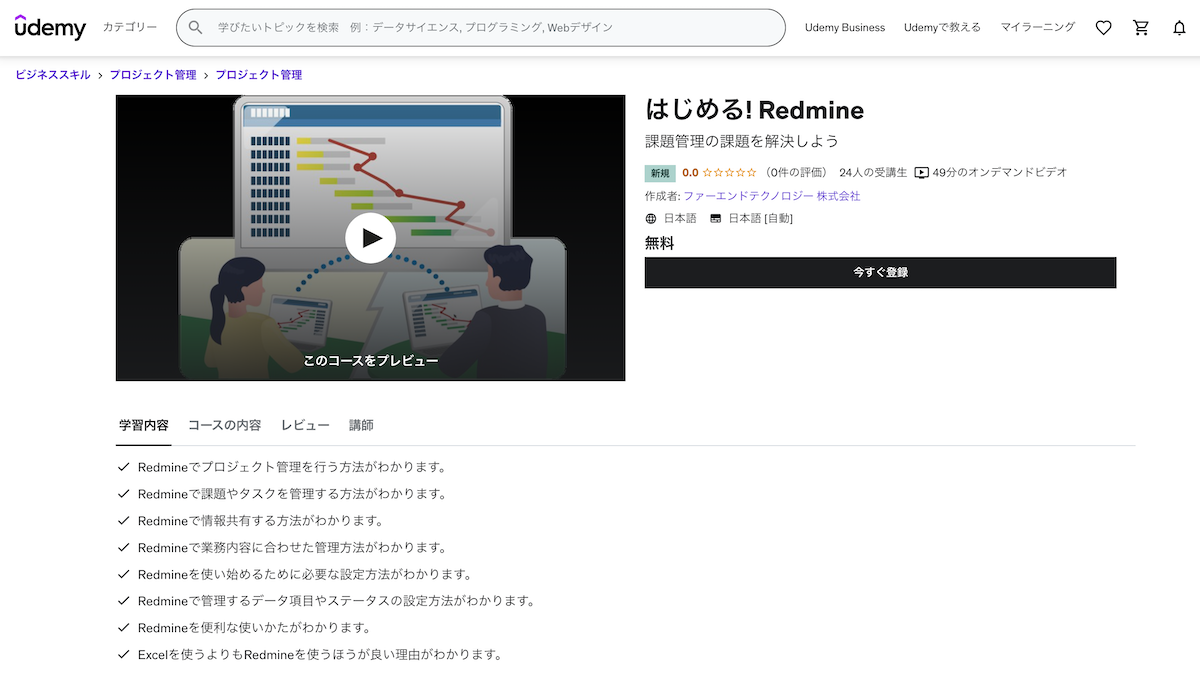Switch to the レビュー tab
The width and height of the screenshot is (1200, 686).
[x=305, y=424]
